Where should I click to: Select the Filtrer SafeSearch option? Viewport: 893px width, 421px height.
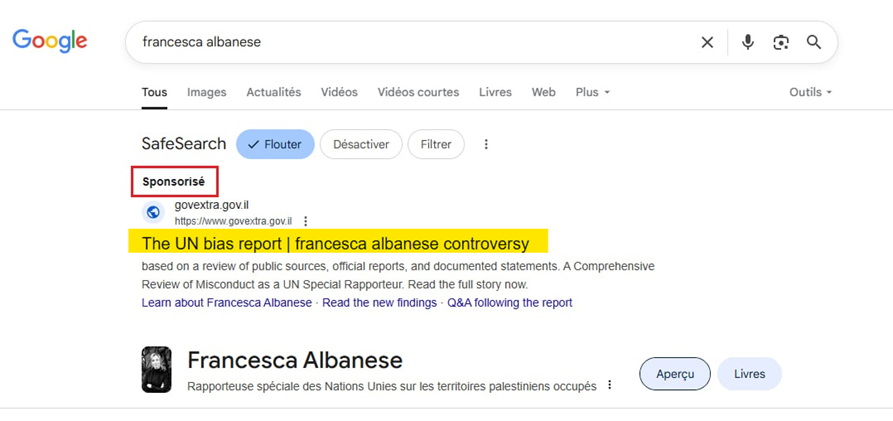click(x=435, y=144)
